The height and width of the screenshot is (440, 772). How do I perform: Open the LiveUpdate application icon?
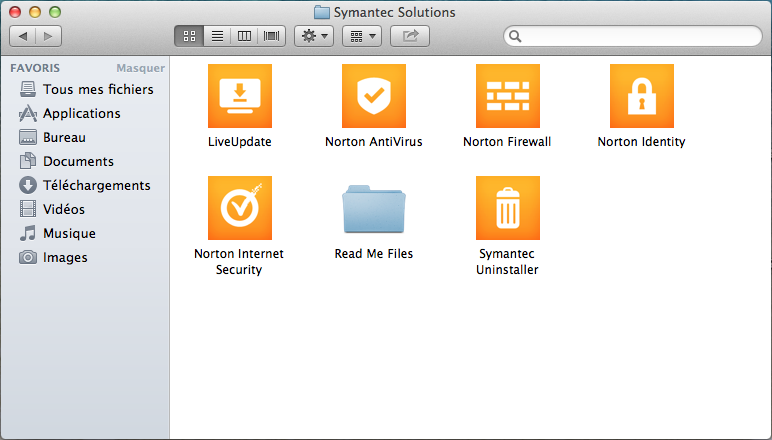pos(240,96)
